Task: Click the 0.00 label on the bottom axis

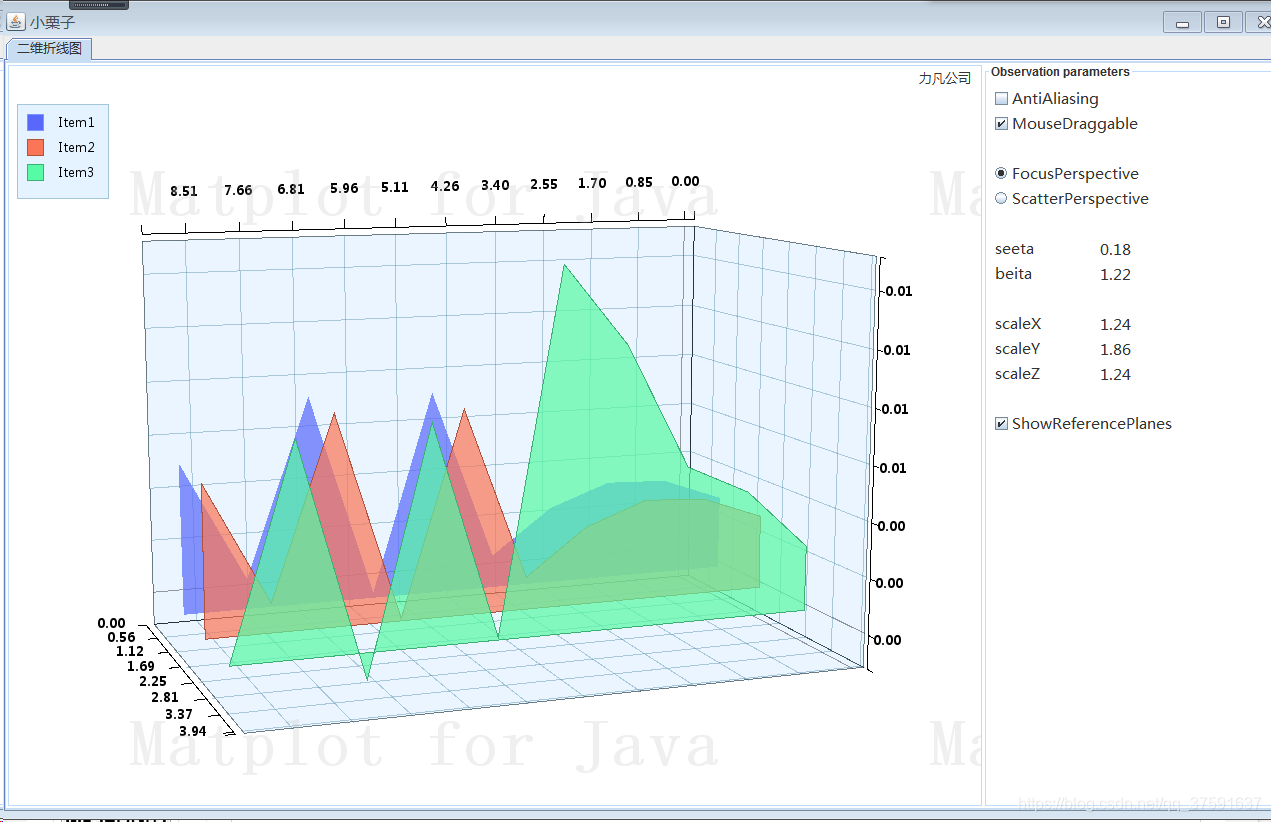Action: 111,622
